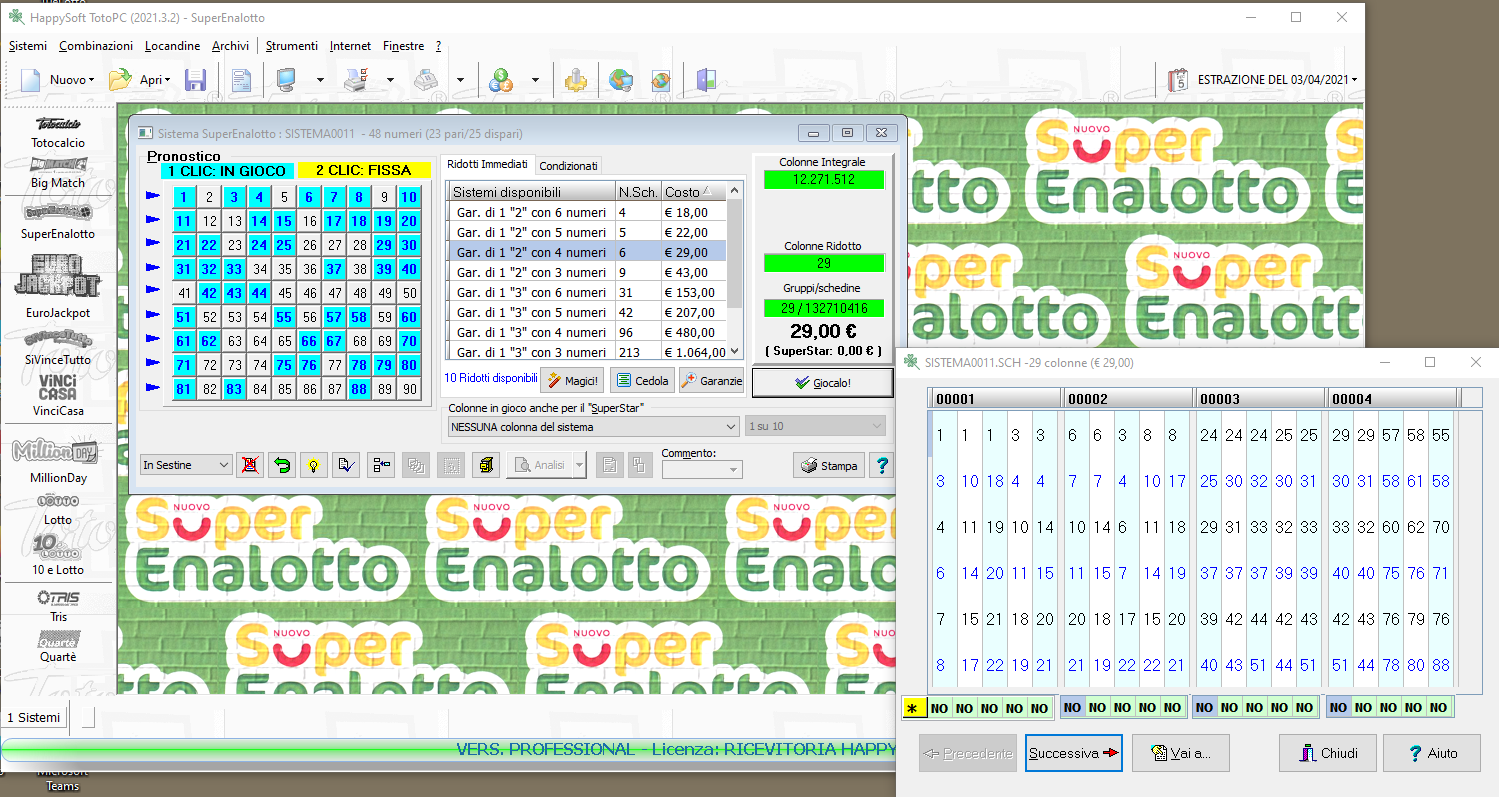Click the Garanzie button
This screenshot has height=797, width=1499.
[711, 381]
